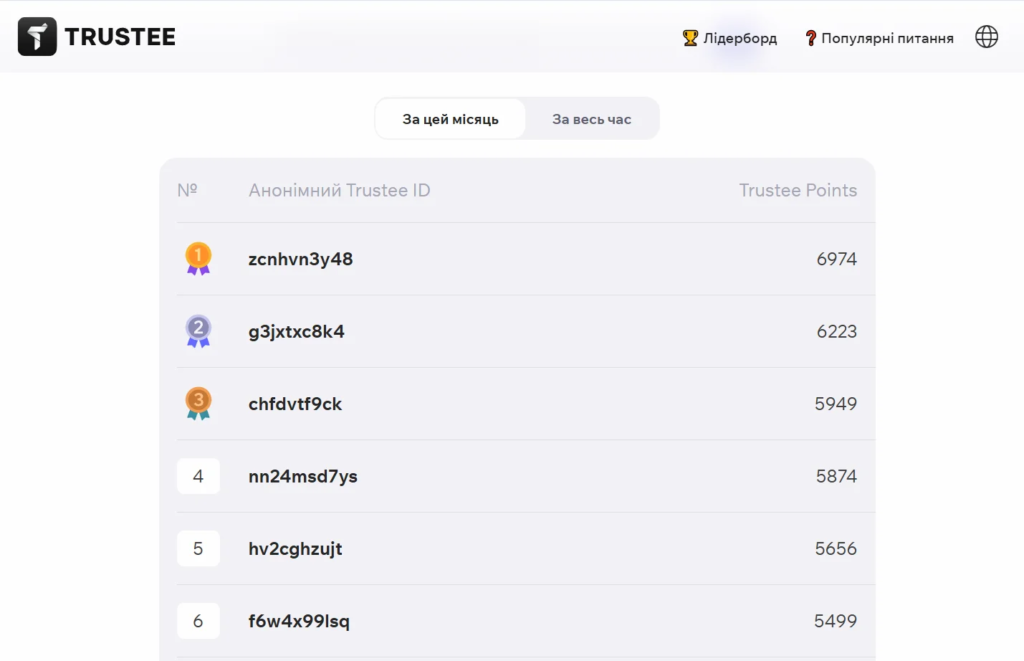
Task: Click the rank 5 number badge
Action: click(198, 549)
